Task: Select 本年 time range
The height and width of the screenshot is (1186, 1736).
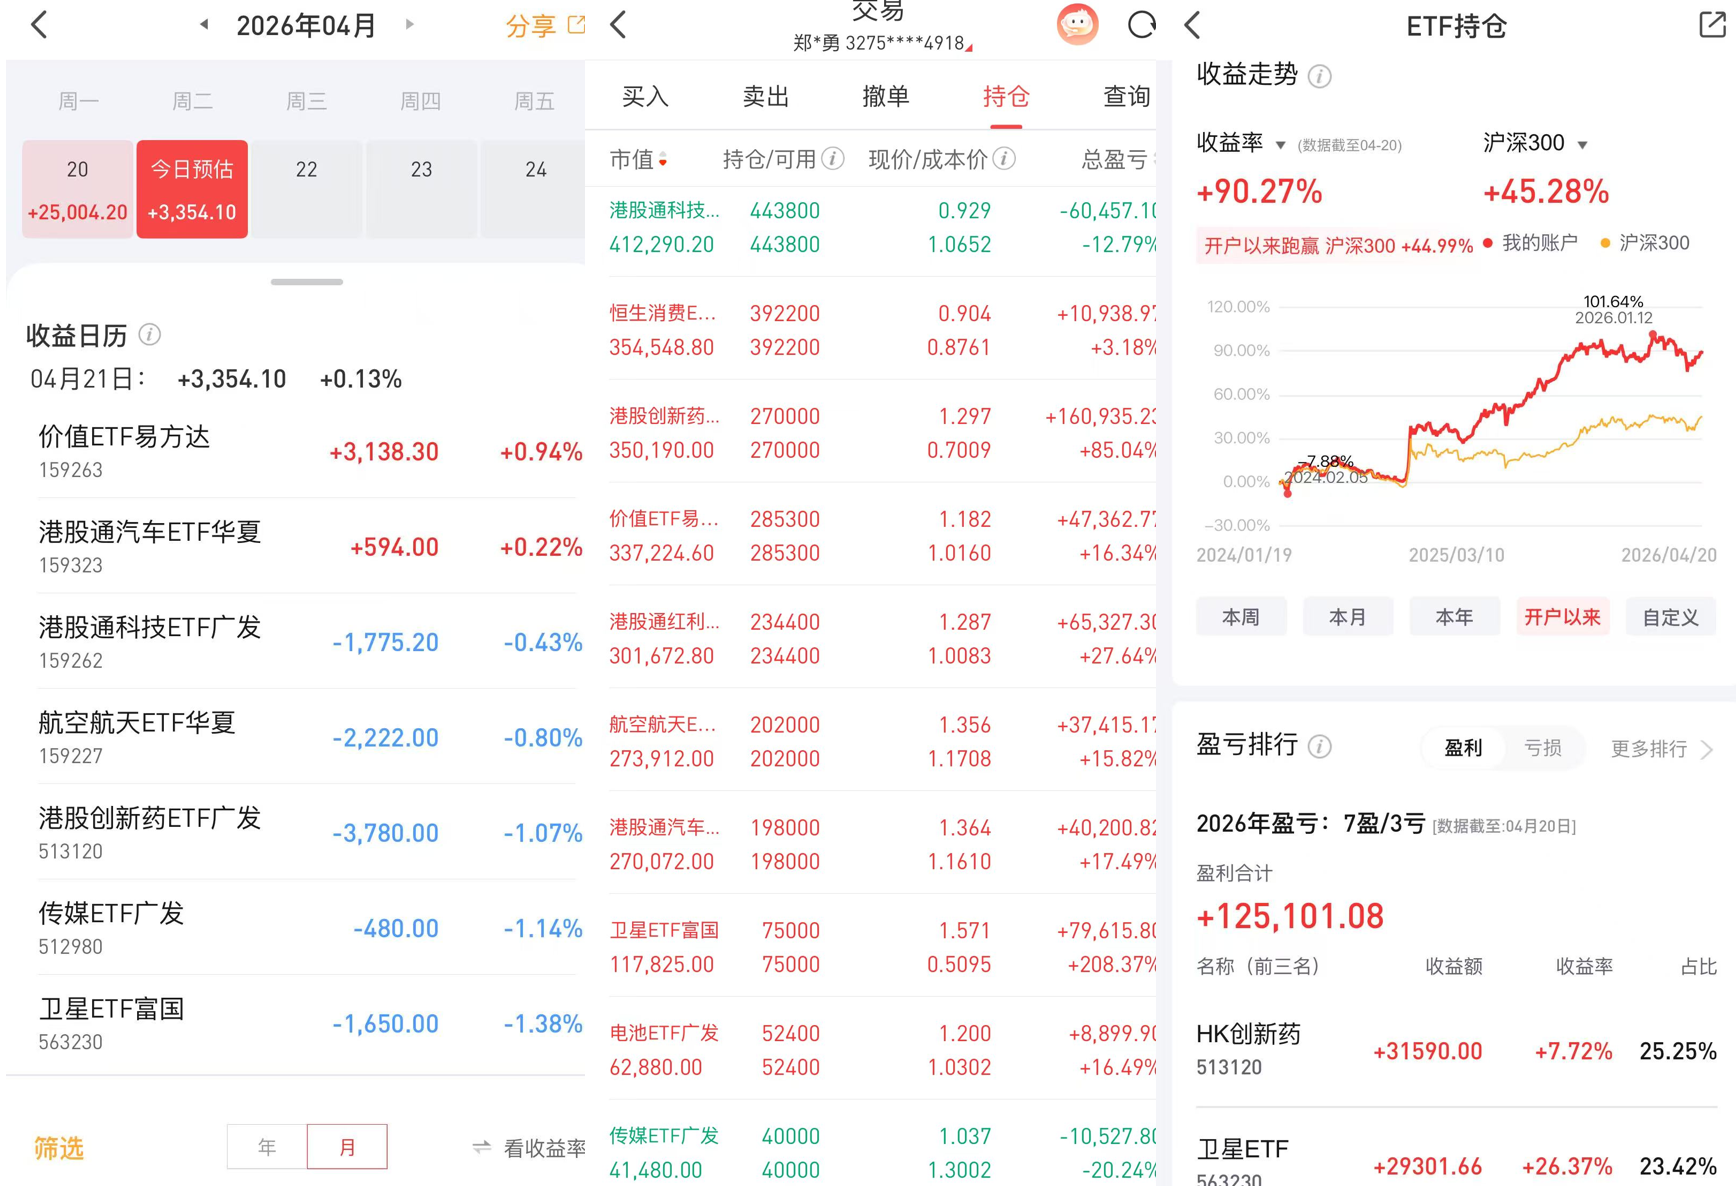Action: (1454, 617)
